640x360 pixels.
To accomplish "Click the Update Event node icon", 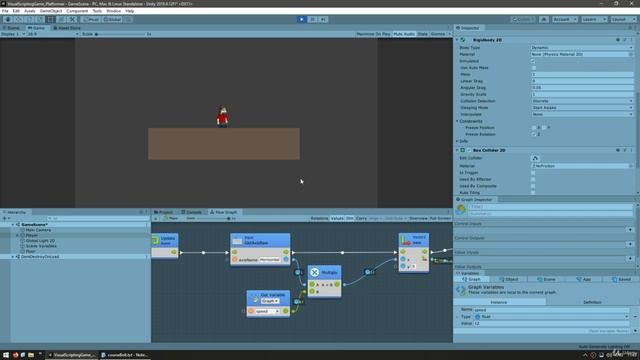I will pos(156,240).
